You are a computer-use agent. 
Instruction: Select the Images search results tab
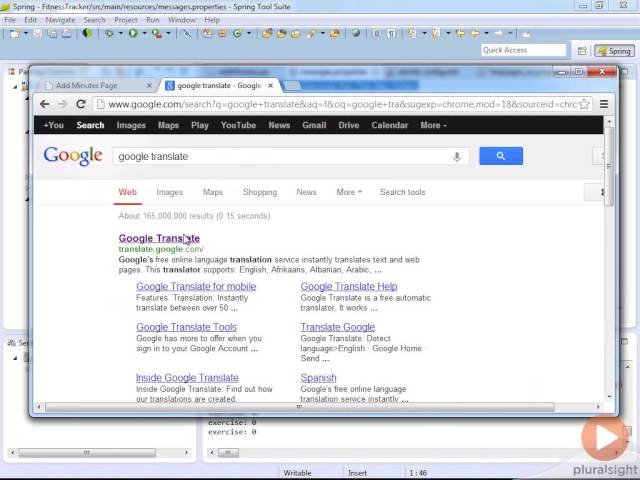[169, 192]
